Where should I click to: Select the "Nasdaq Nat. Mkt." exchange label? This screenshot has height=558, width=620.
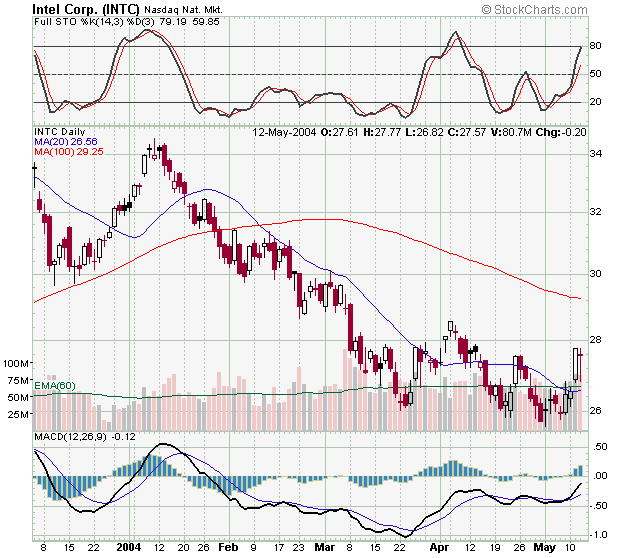click(x=183, y=9)
